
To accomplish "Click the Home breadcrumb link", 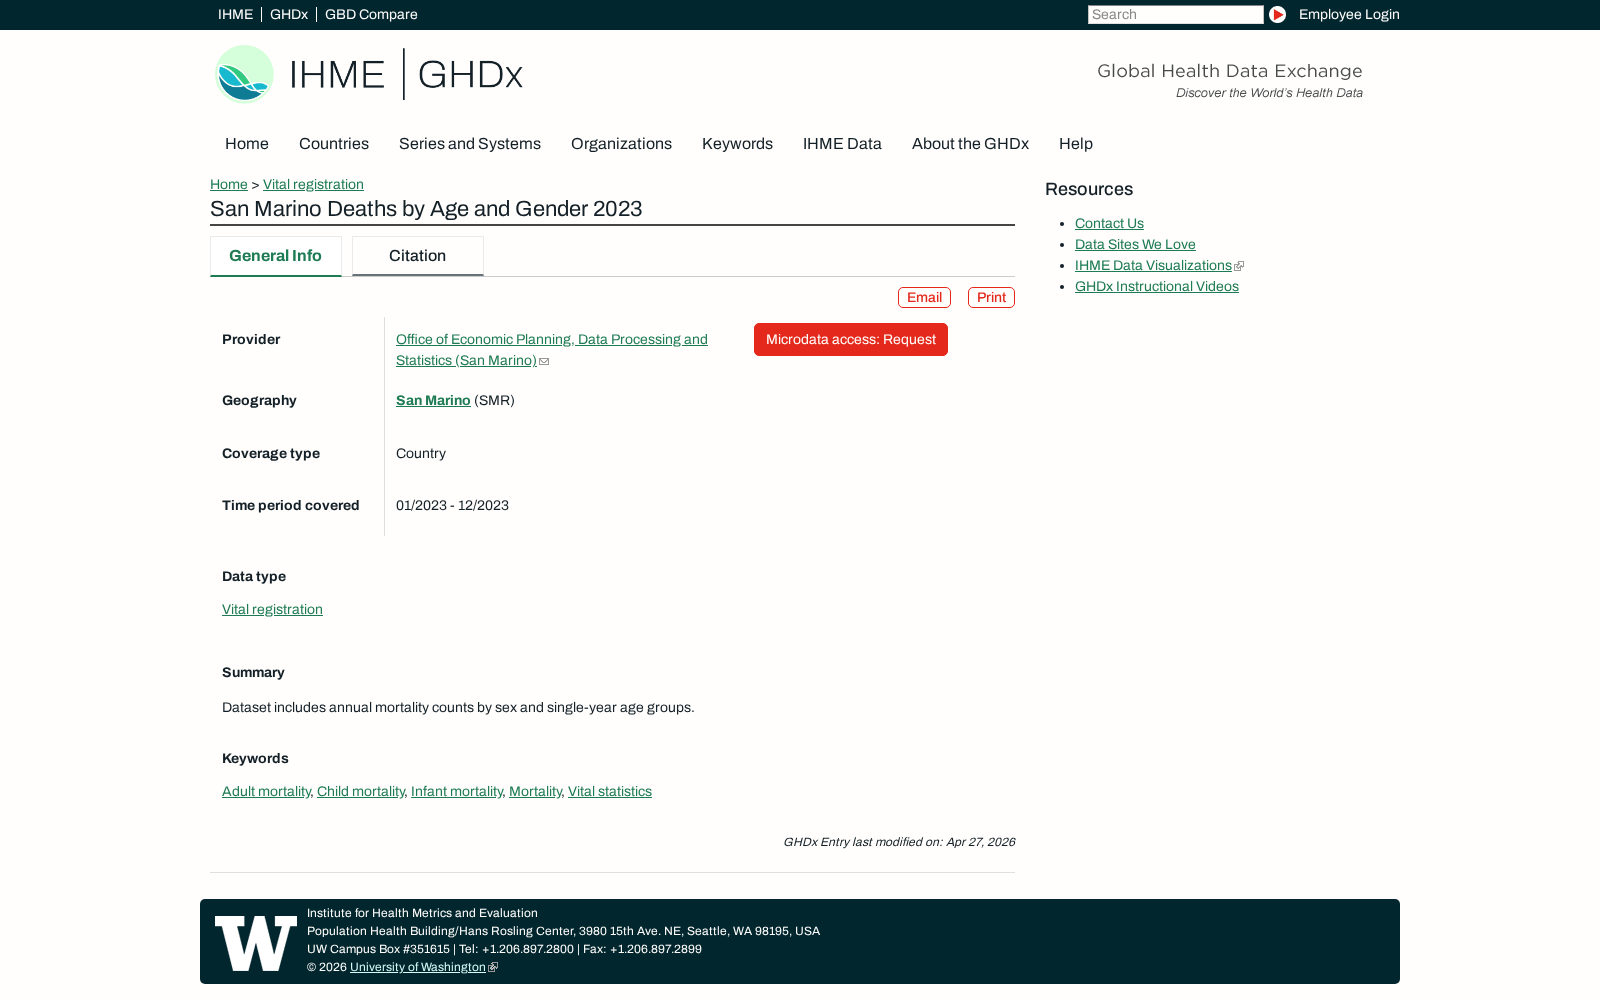I will pos(229,184).
